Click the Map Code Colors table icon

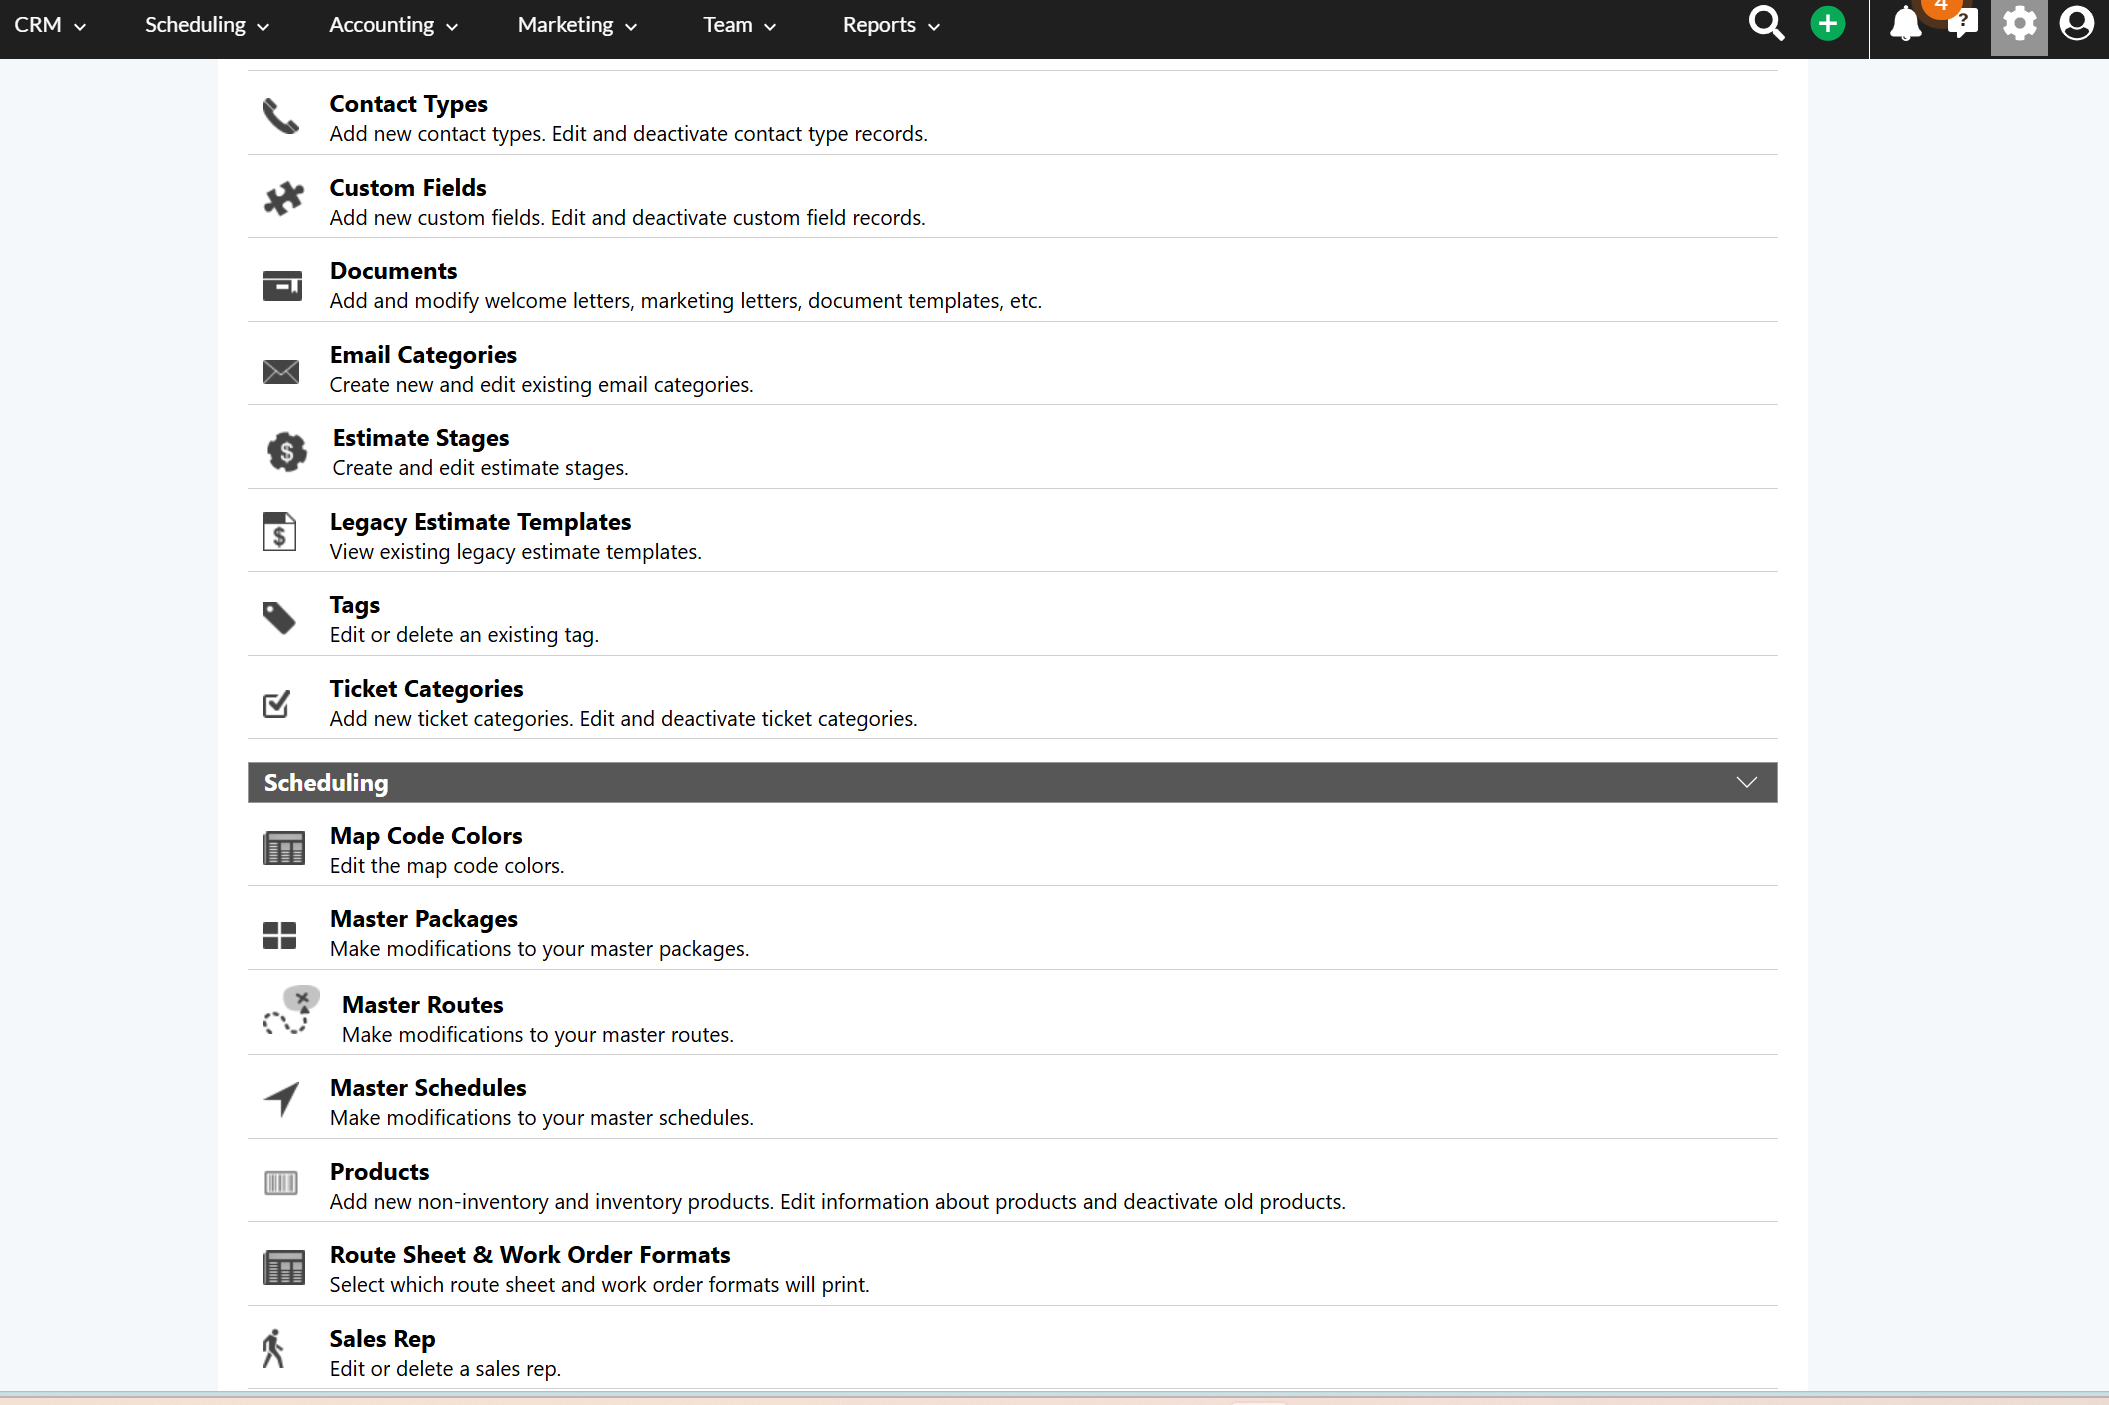point(284,848)
